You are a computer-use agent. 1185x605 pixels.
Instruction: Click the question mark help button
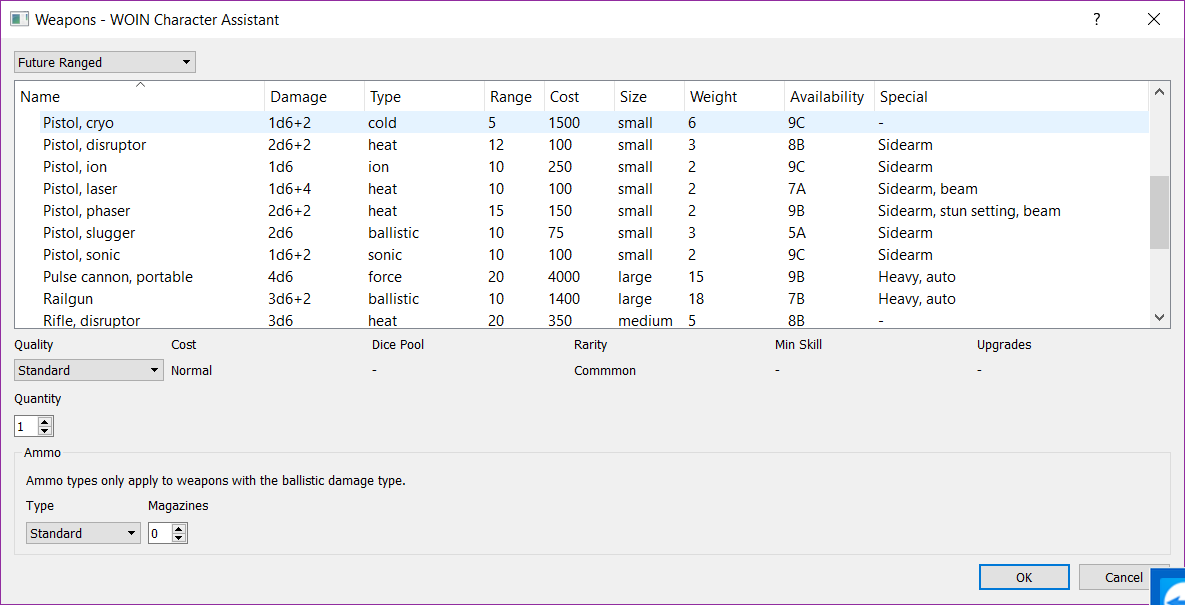[x=1097, y=20]
